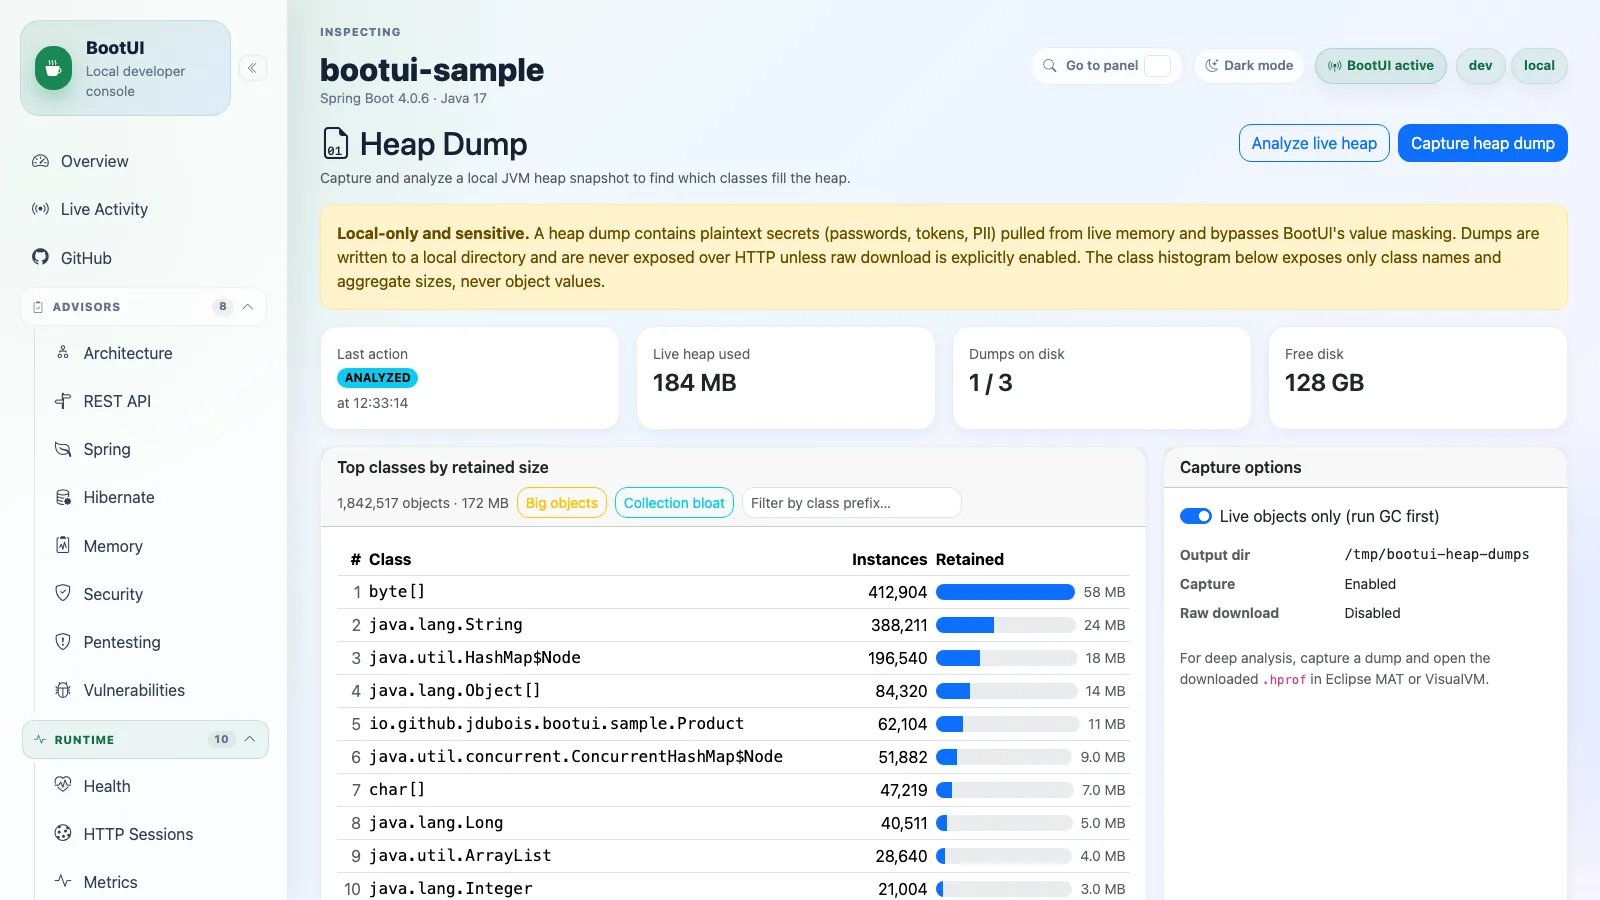Open Overview in the sidebar

point(144,161)
